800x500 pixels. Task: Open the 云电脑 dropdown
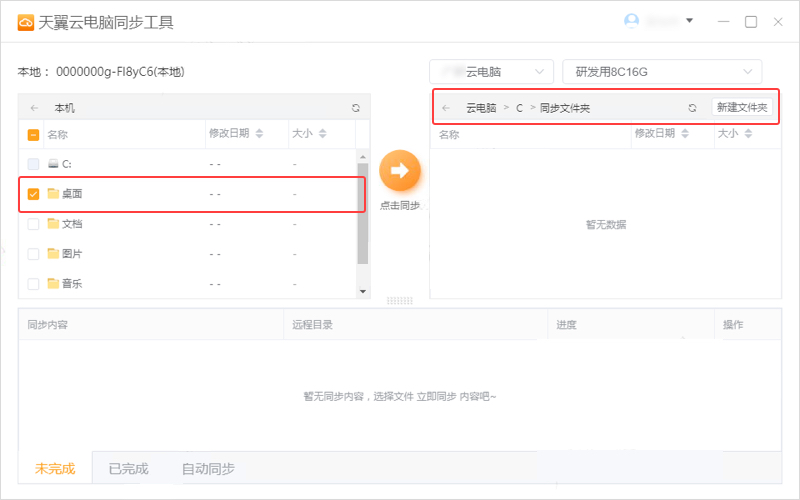click(x=491, y=72)
